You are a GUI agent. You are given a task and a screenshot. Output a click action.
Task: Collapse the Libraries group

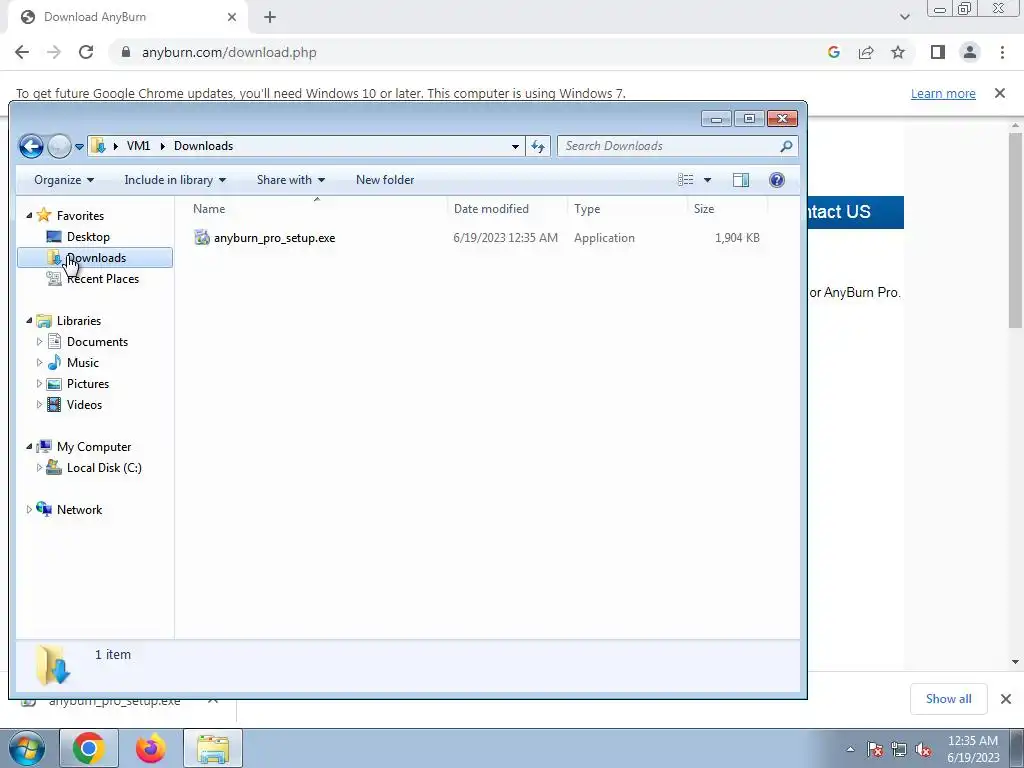(x=29, y=320)
